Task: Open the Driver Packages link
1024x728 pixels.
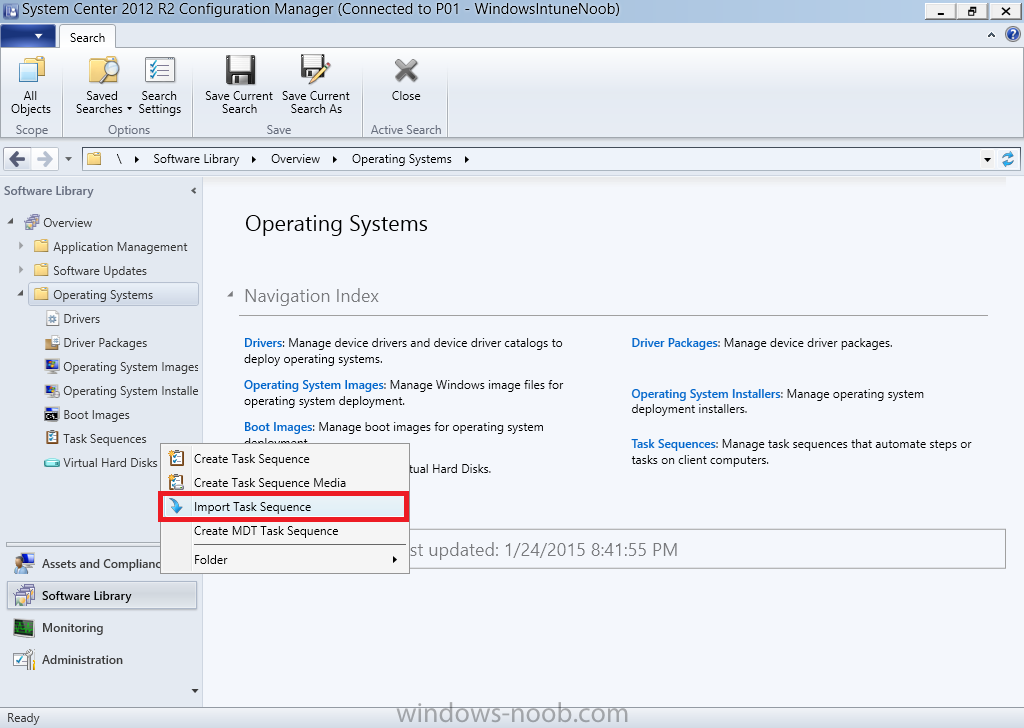Action: click(675, 343)
